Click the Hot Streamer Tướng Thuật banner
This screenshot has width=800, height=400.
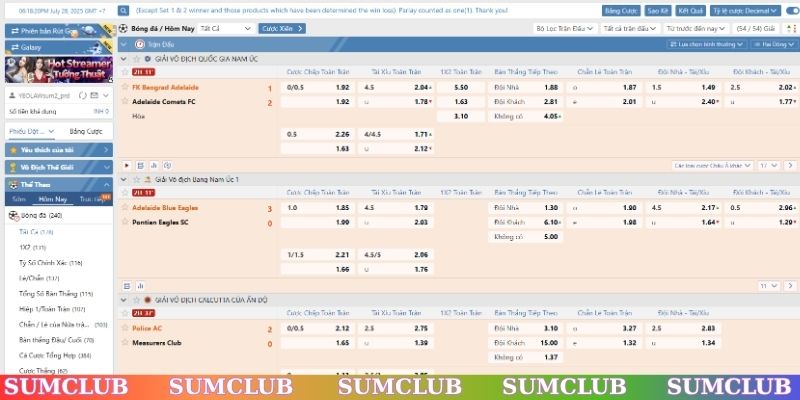click(x=56, y=69)
